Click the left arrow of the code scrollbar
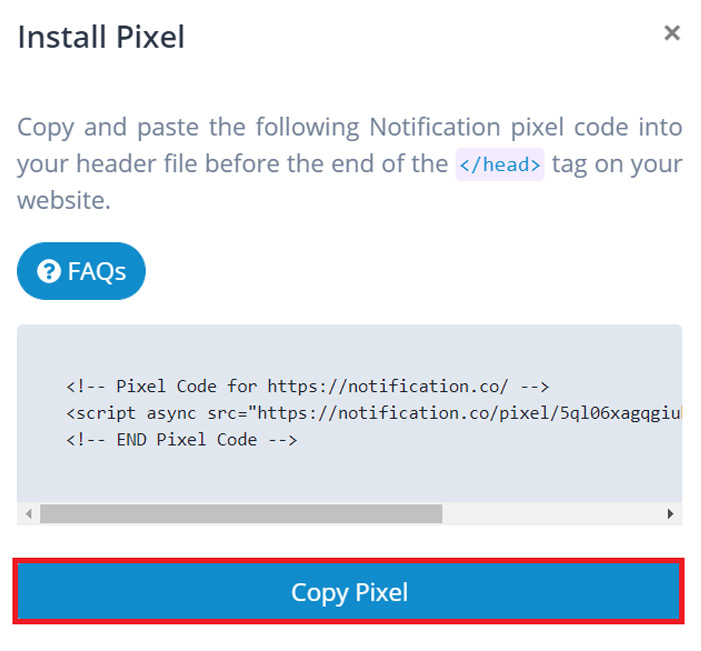The image size is (701, 651). pos(29,514)
